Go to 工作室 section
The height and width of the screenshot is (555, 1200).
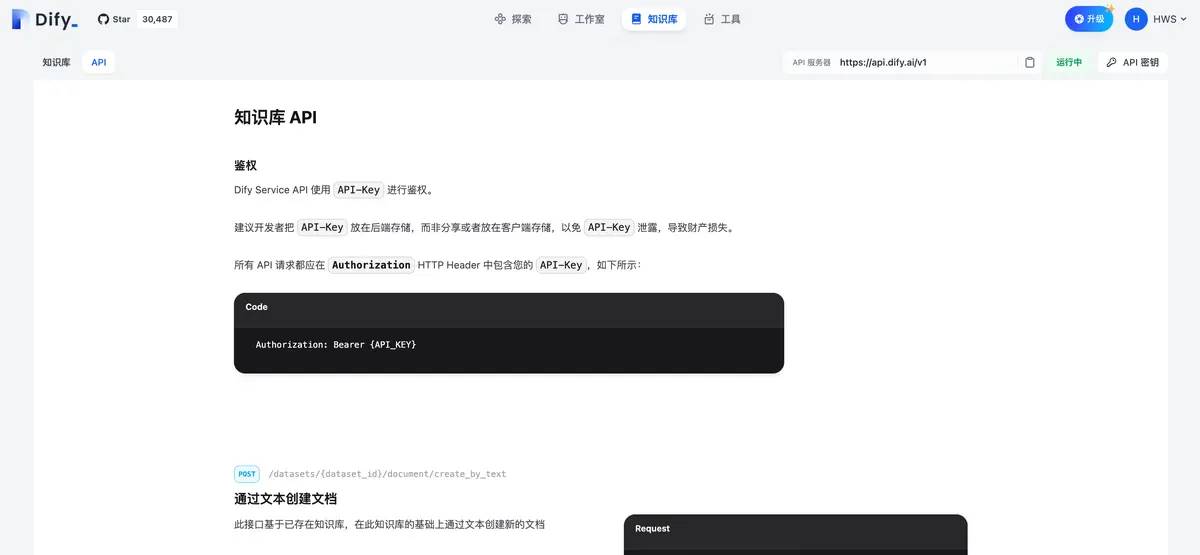581,19
